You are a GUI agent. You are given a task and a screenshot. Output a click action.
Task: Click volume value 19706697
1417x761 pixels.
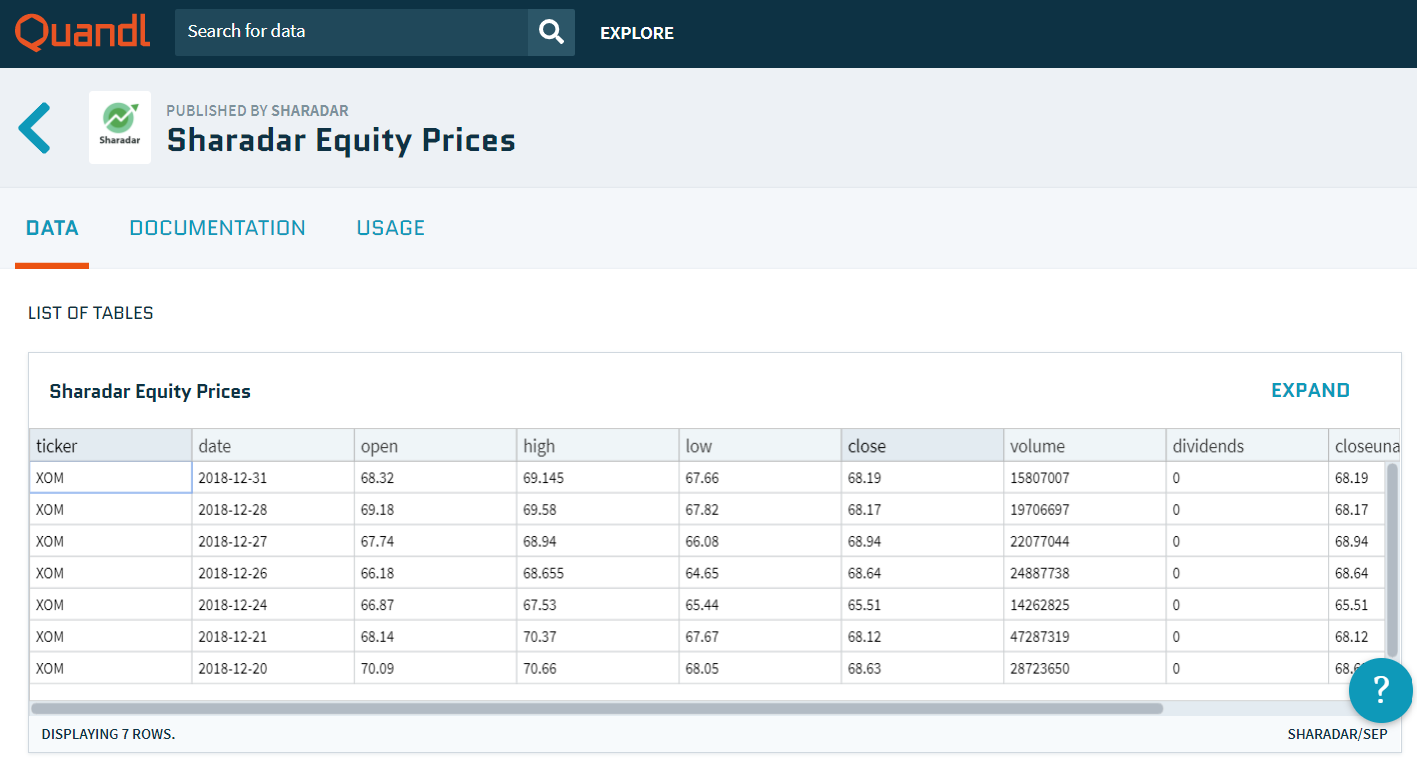[1084, 510]
